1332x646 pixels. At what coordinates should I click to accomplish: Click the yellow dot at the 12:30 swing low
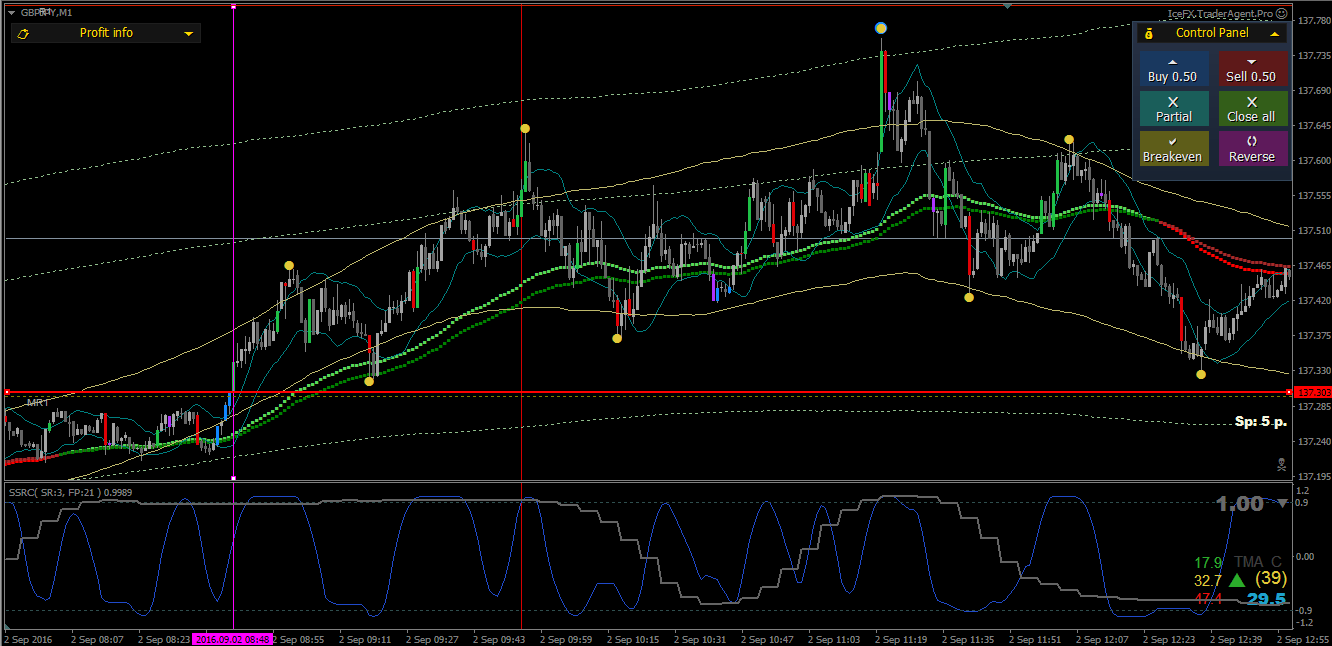tap(1201, 374)
